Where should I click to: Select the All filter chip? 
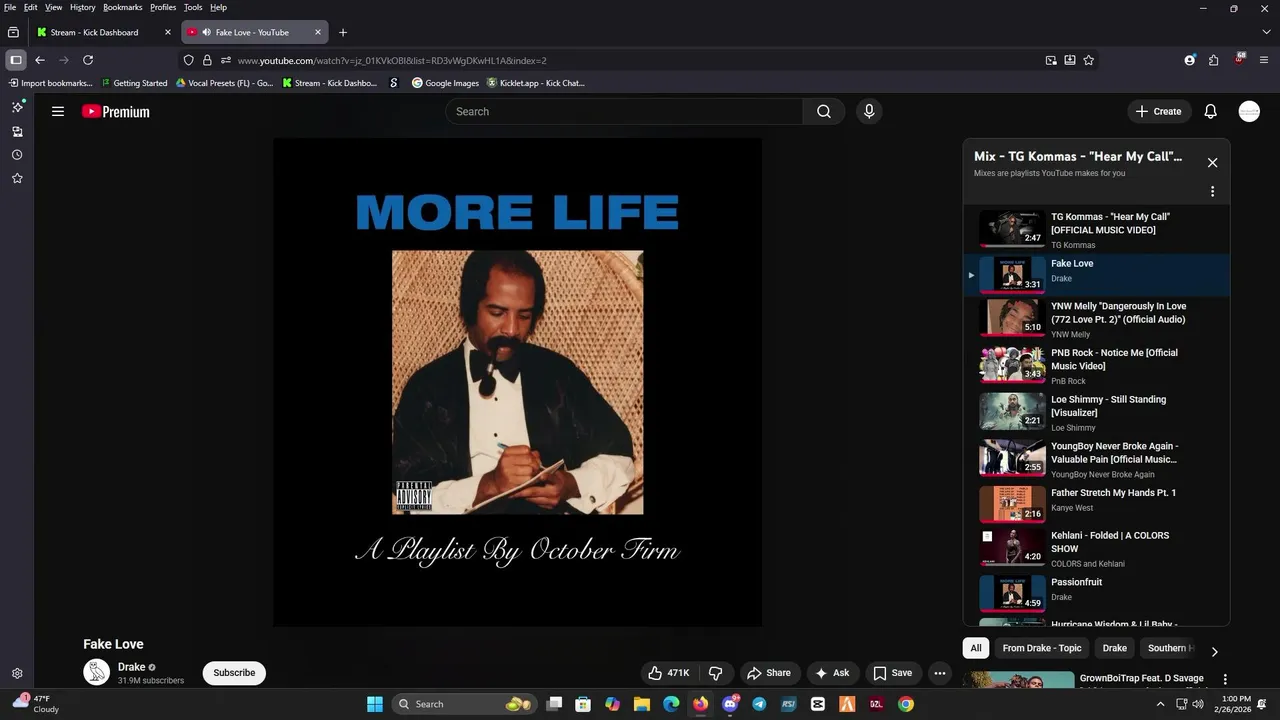click(x=976, y=648)
